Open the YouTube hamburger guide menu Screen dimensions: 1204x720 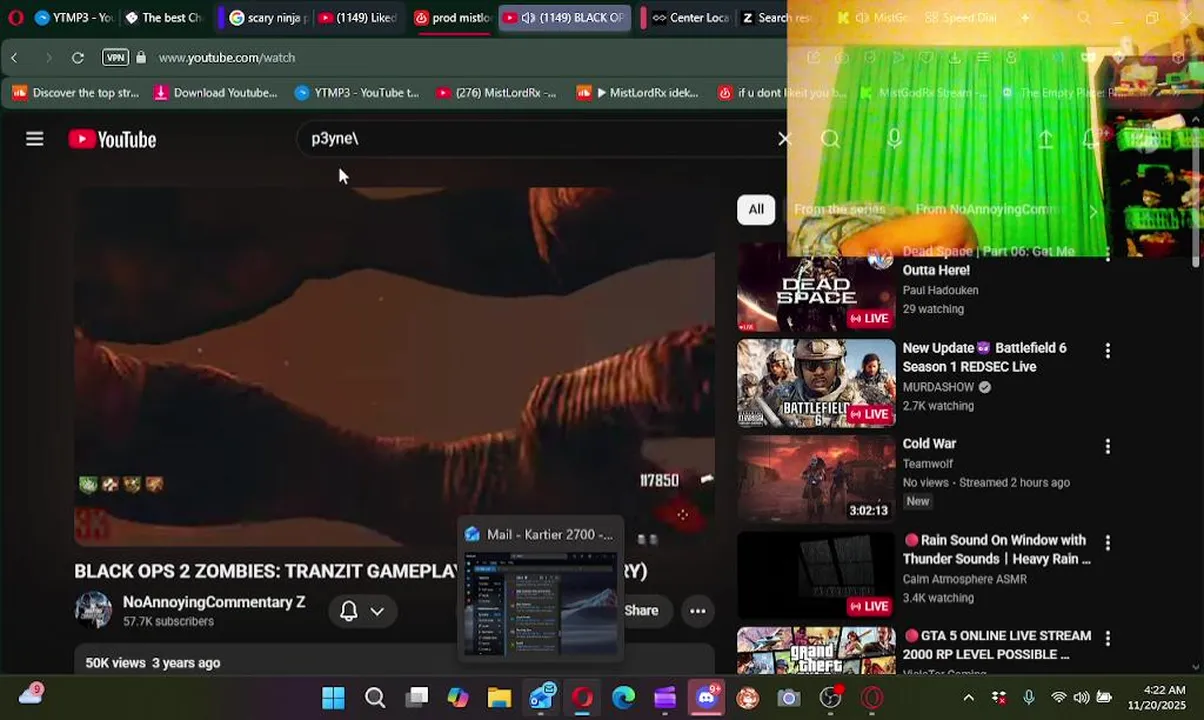coord(35,139)
